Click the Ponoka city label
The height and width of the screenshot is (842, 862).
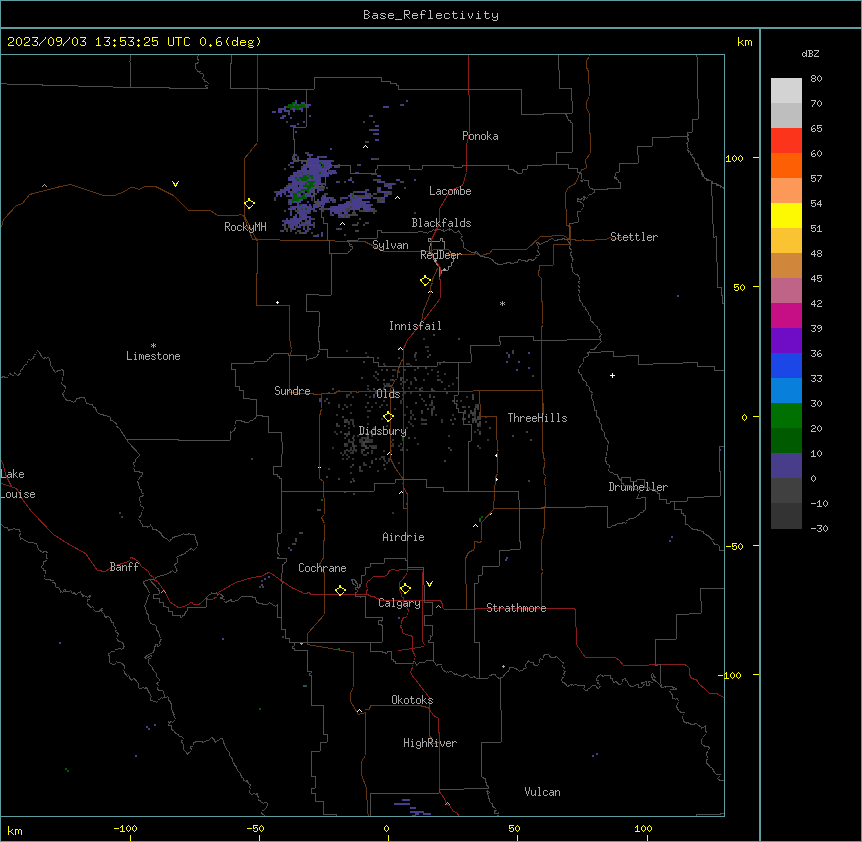point(480,136)
